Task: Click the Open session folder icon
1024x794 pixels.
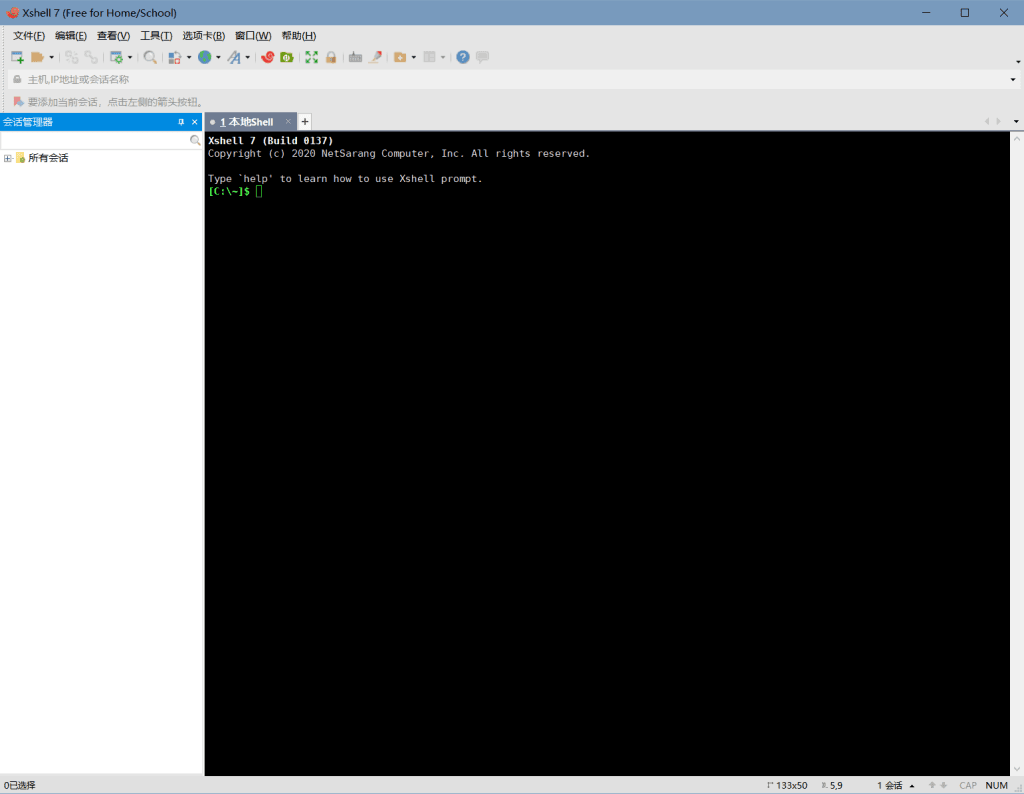Action: tap(37, 57)
